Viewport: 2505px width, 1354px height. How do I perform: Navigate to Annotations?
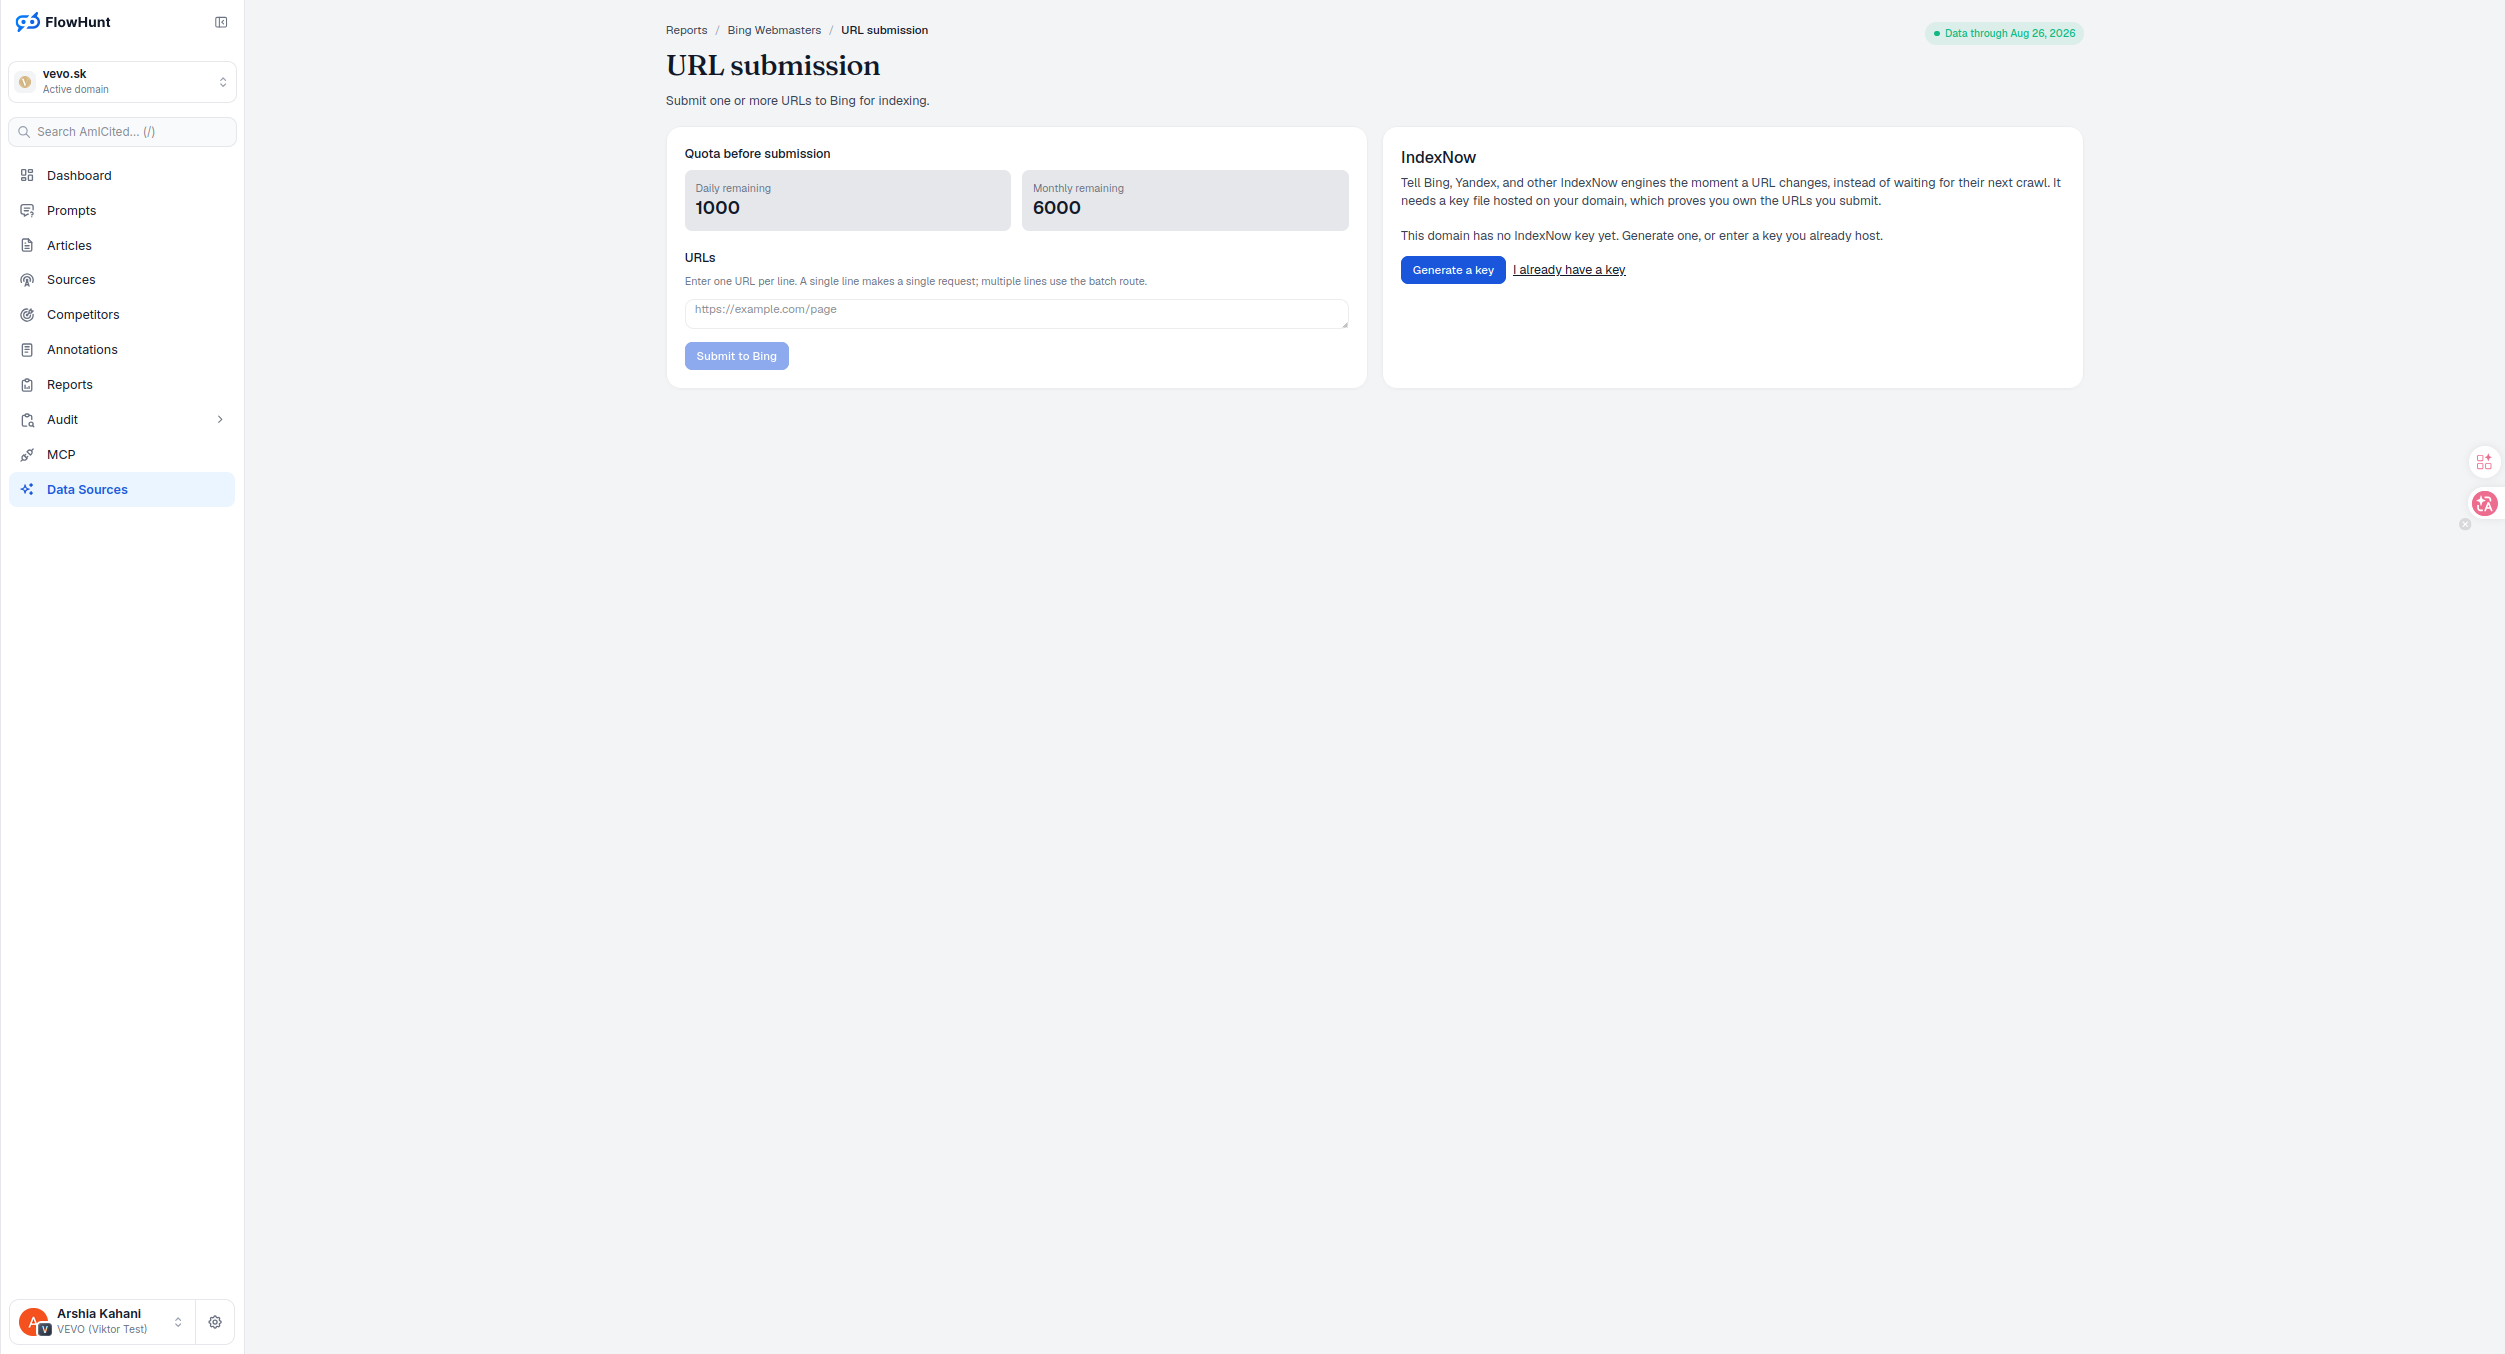pyautogui.click(x=122, y=350)
